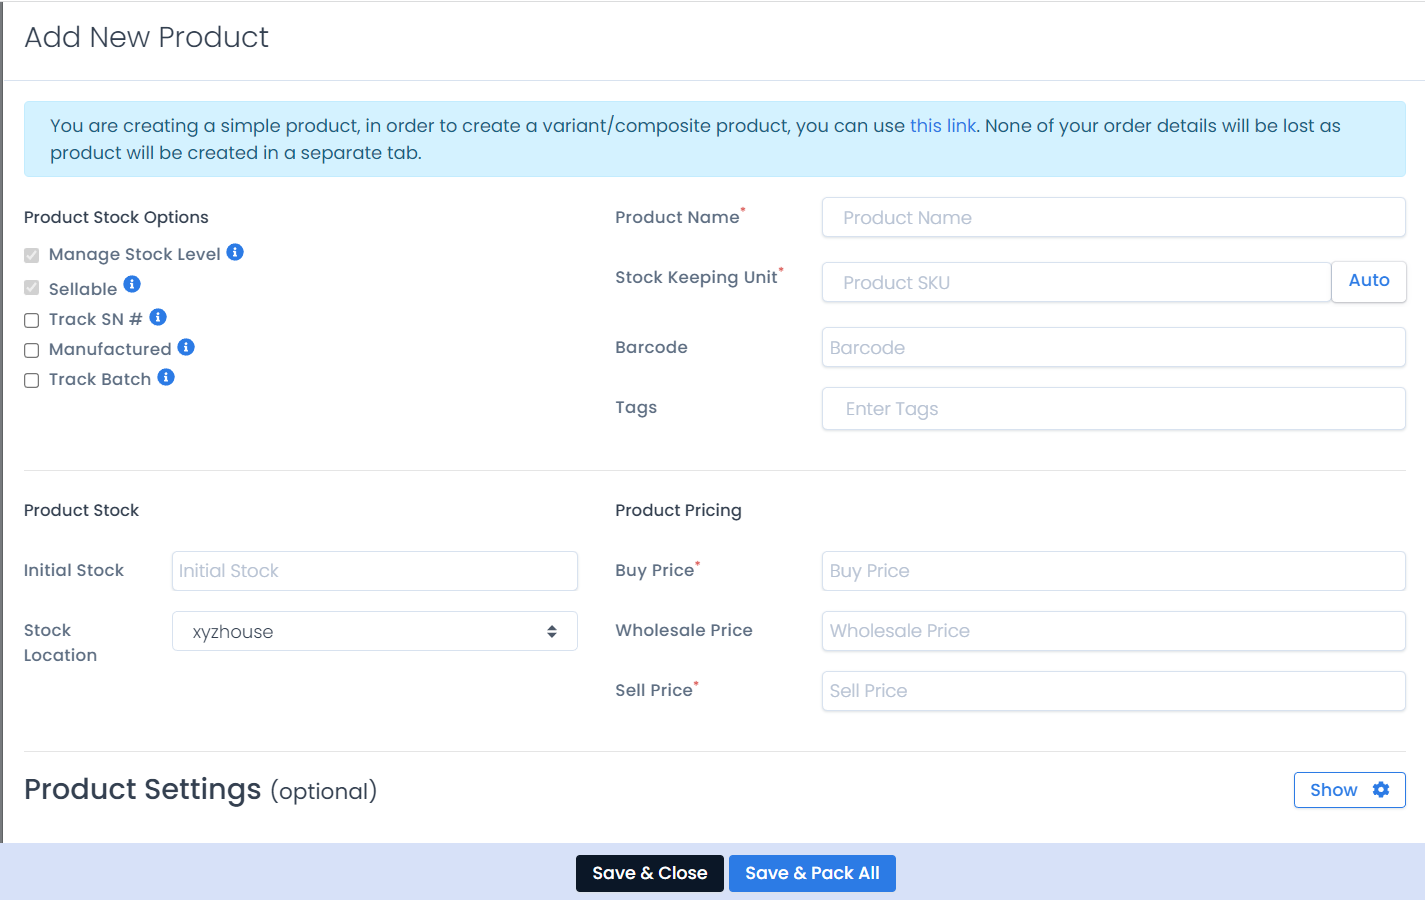Click the Buy Price label
Screen dimensions: 1425x900
tap(657, 570)
